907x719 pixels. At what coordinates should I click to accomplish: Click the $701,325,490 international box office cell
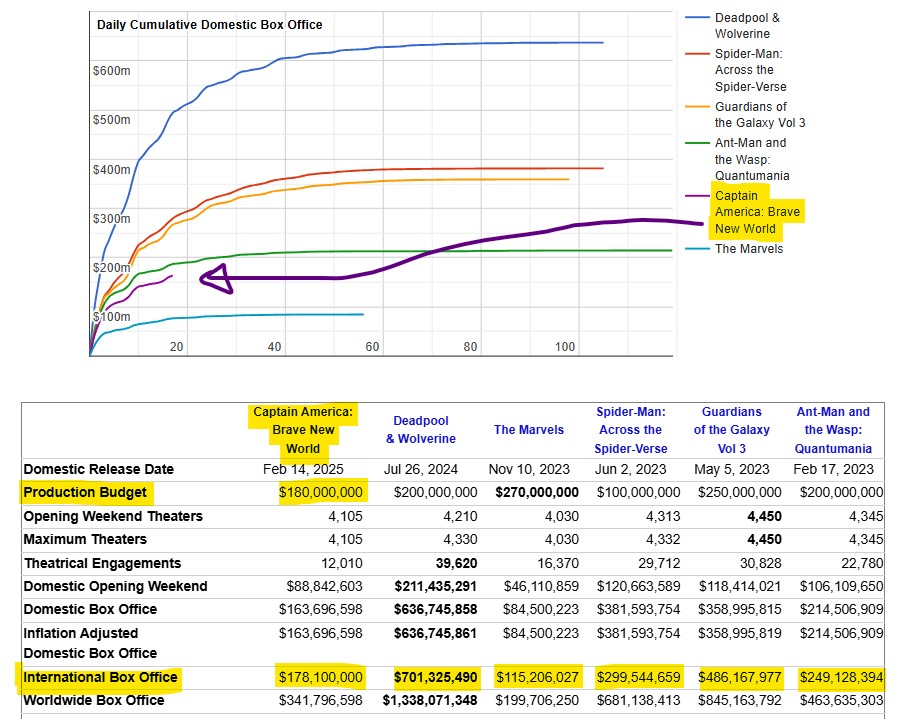tap(435, 677)
